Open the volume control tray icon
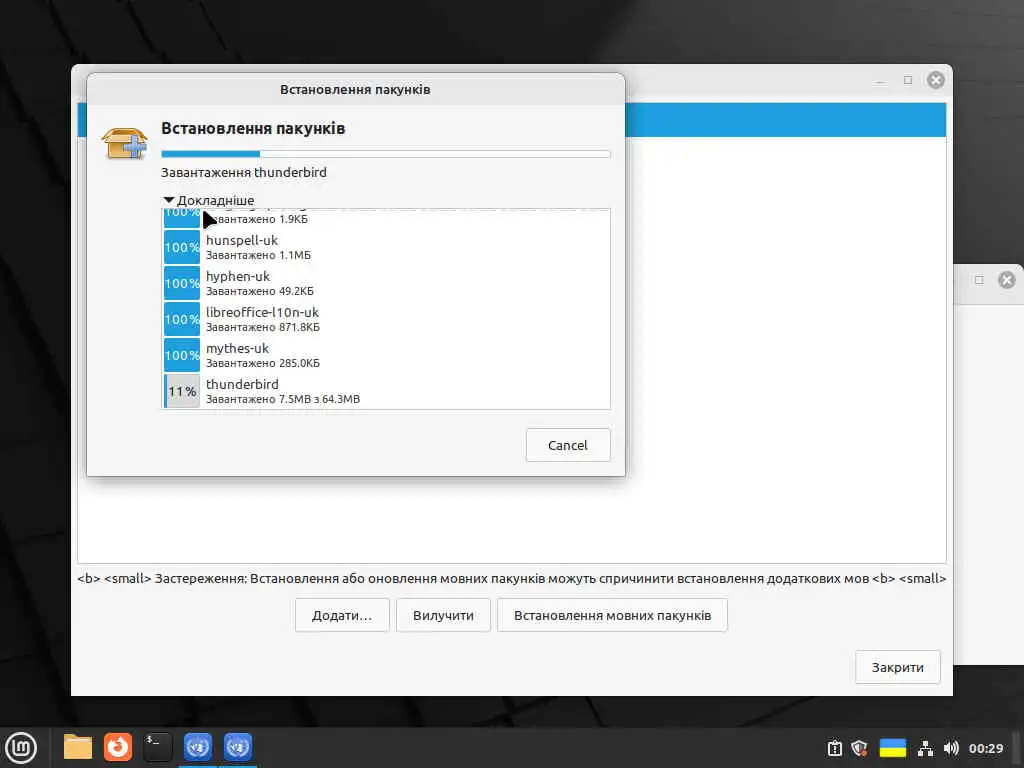1024x768 pixels. (951, 748)
